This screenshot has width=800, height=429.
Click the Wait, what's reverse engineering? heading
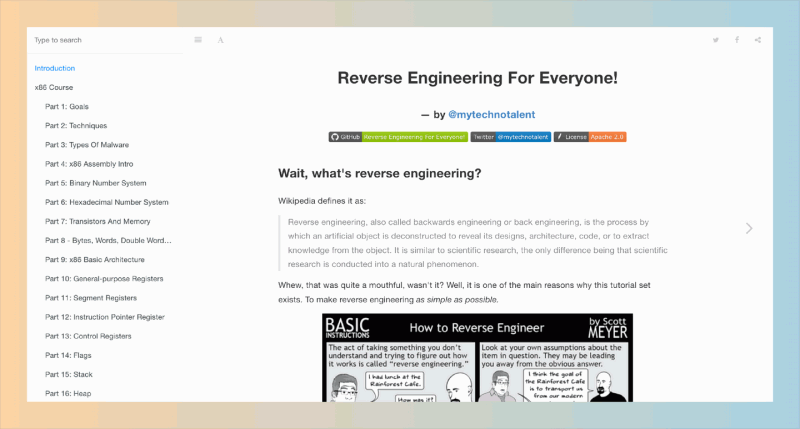click(x=380, y=173)
